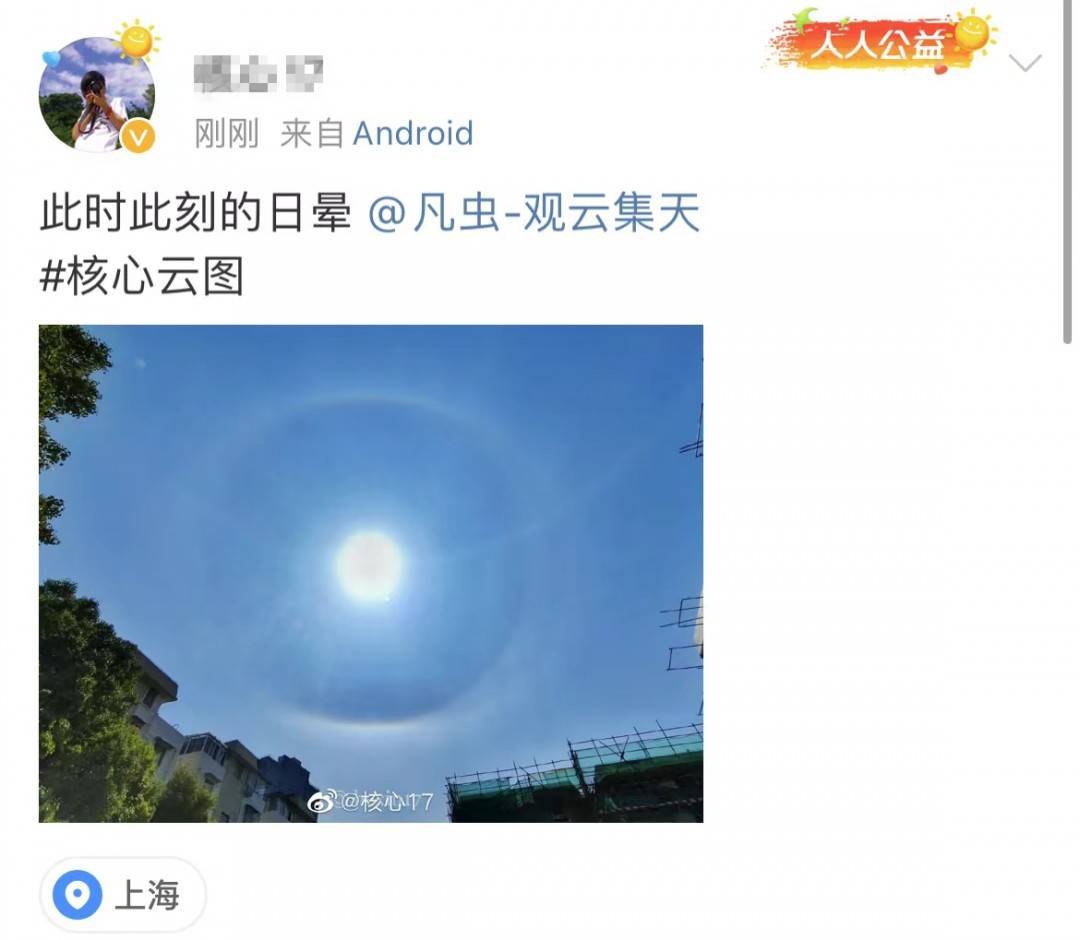Screen dimensions: 1080x940
Task: Open the poster's profile avatar
Action: [96, 94]
